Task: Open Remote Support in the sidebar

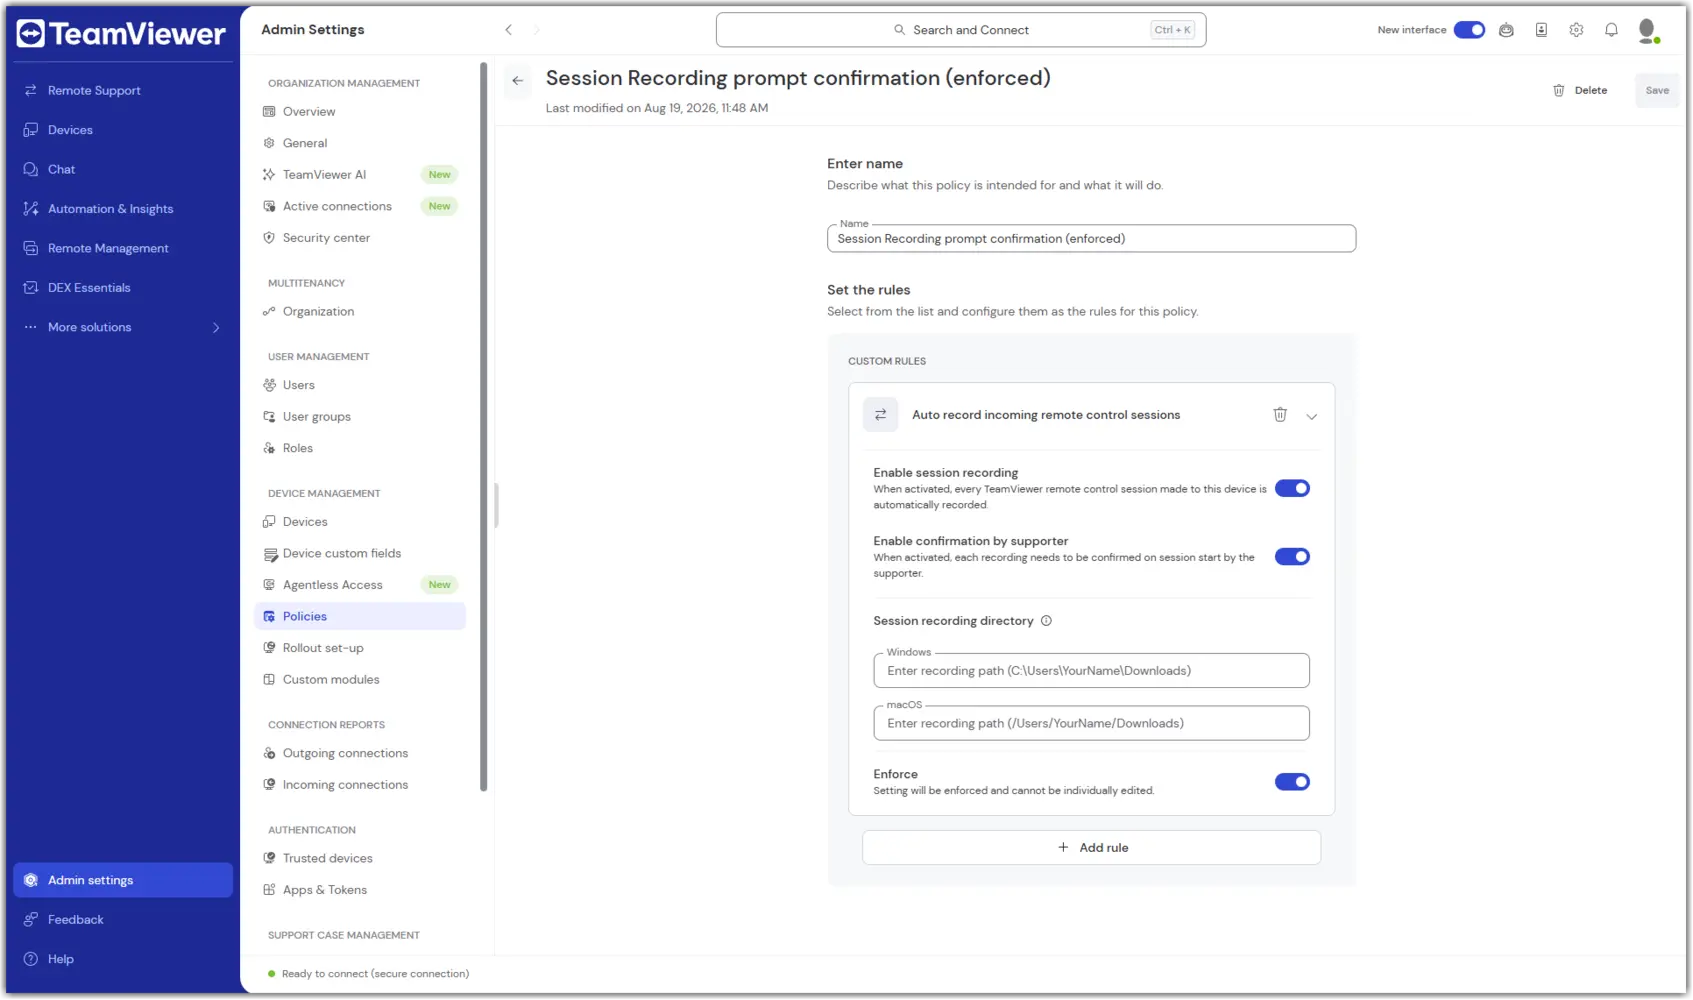Action: coord(123,90)
